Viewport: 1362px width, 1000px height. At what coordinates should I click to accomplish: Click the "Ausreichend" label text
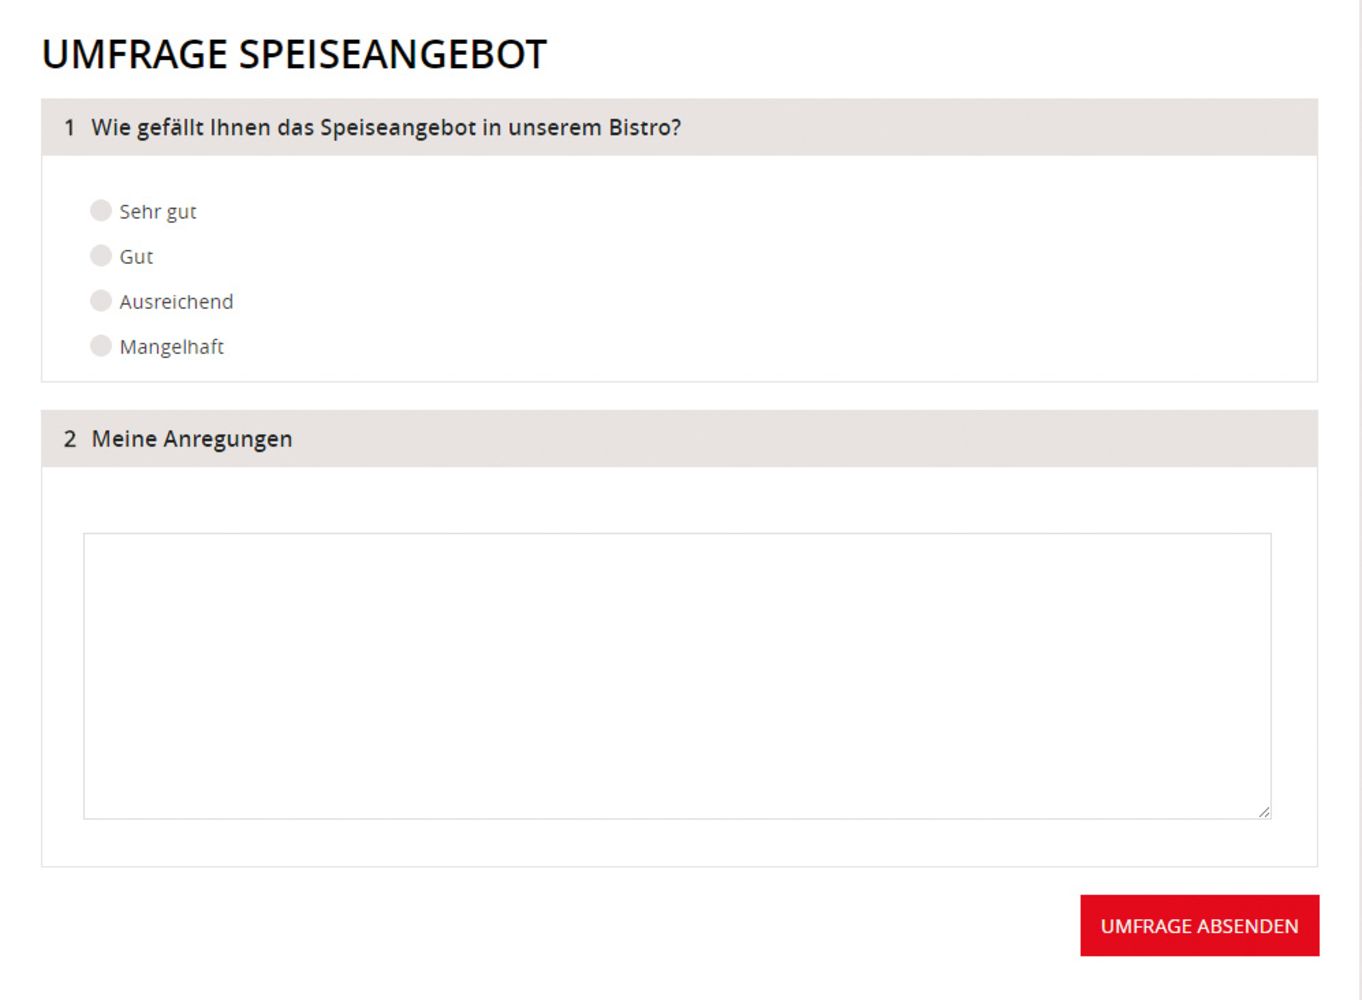[x=176, y=302]
